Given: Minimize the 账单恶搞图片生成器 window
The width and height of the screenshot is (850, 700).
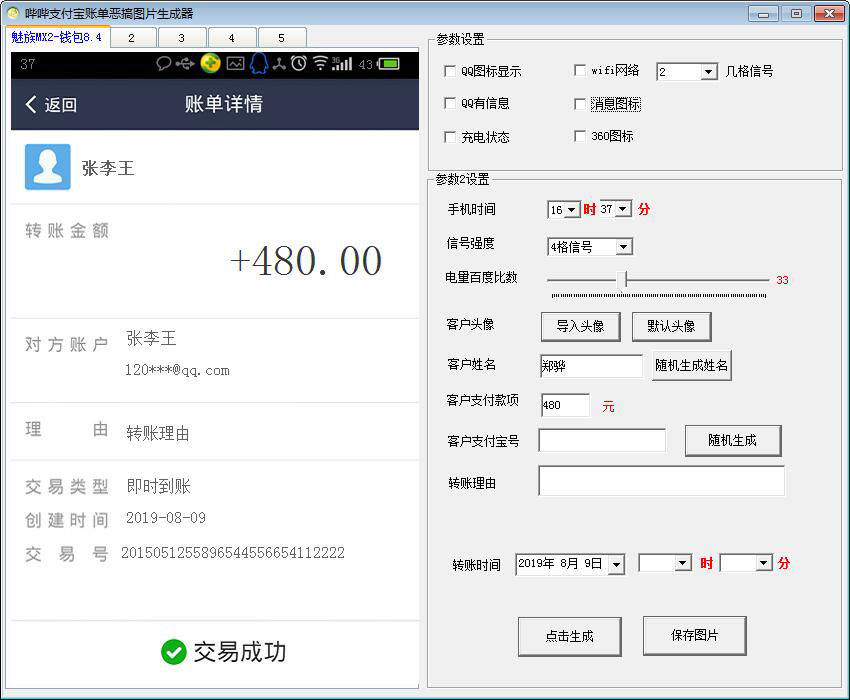Looking at the screenshot, I should pyautogui.click(x=763, y=14).
